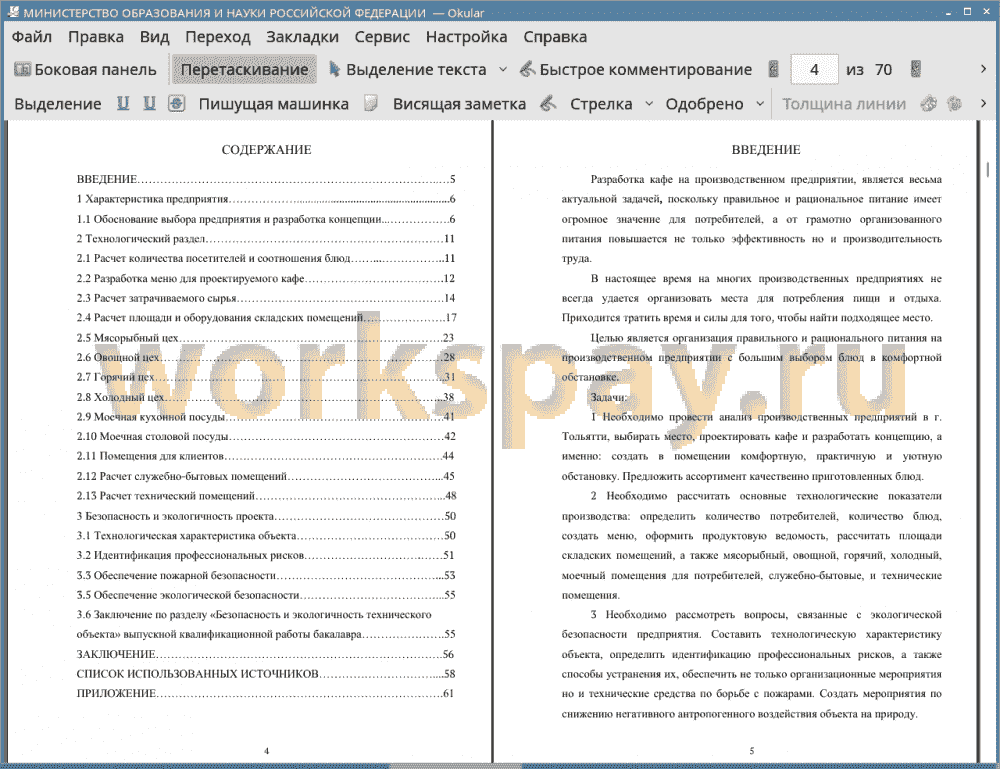
Task: Expand the Стрелка dropdown arrow
Action: click(649, 104)
